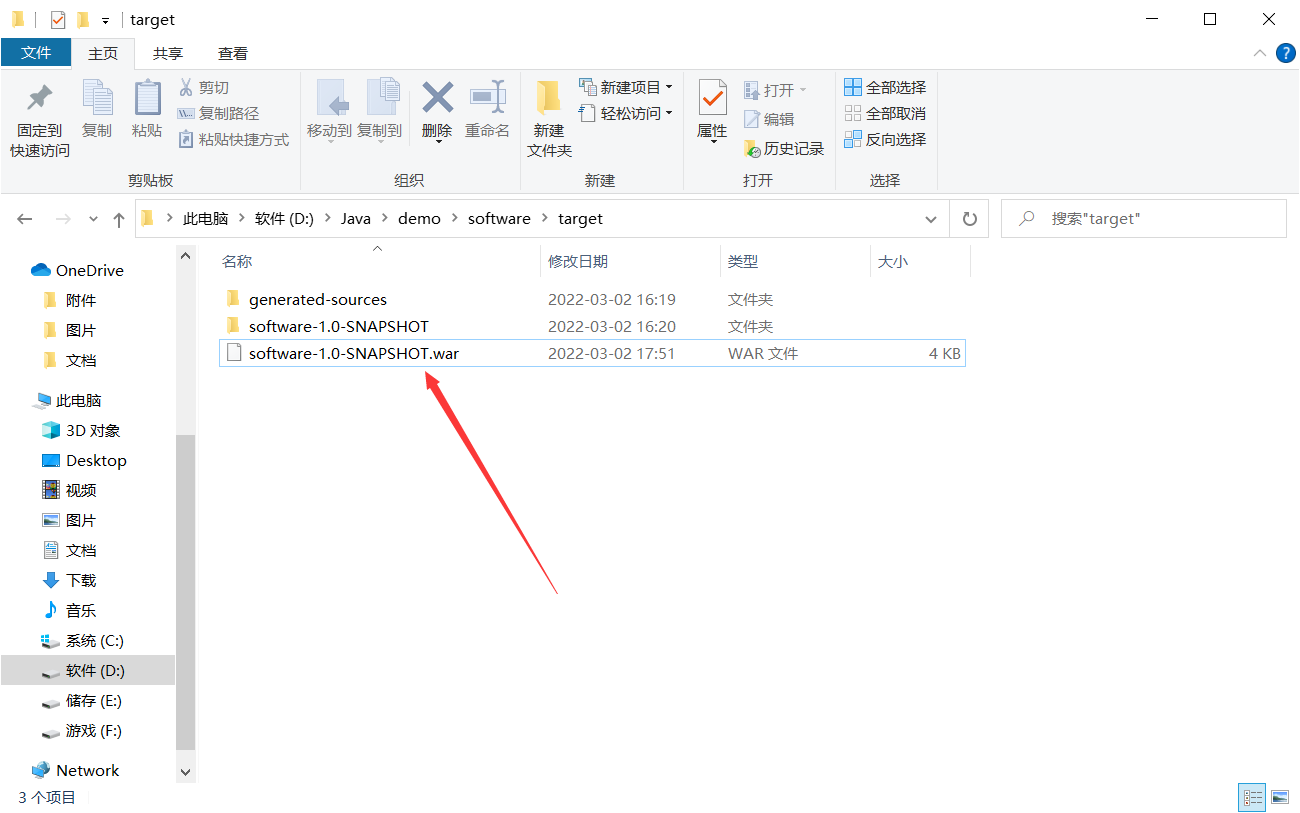Collapse the ribbon using the chevron
This screenshot has height=813, width=1300.
point(1259,53)
